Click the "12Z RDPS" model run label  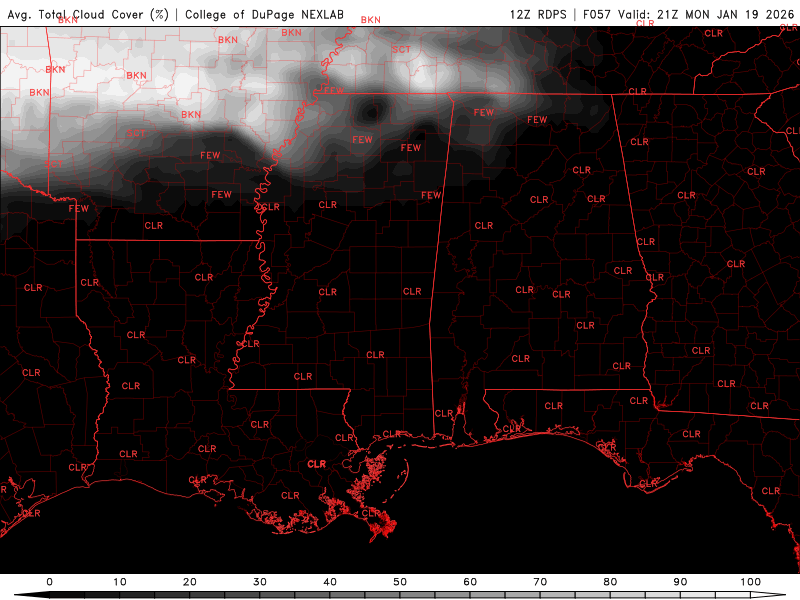[x=538, y=14]
